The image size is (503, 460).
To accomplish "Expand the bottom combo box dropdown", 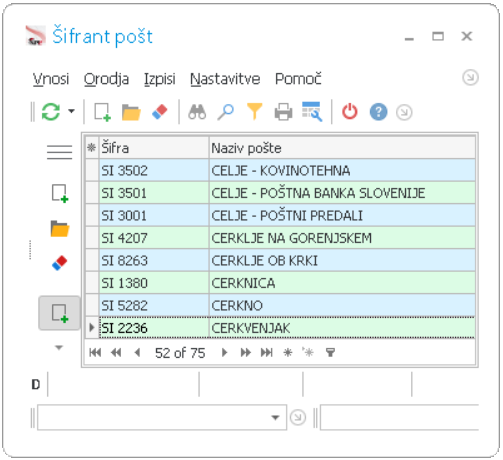I will (x=275, y=418).
